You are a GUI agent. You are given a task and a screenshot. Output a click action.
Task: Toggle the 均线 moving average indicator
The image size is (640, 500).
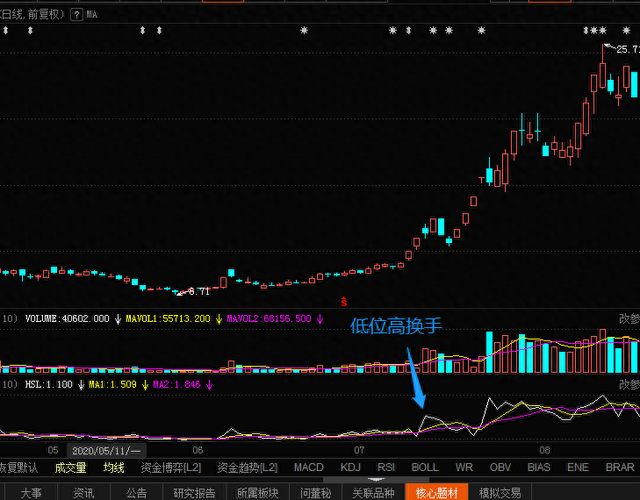[115, 467]
